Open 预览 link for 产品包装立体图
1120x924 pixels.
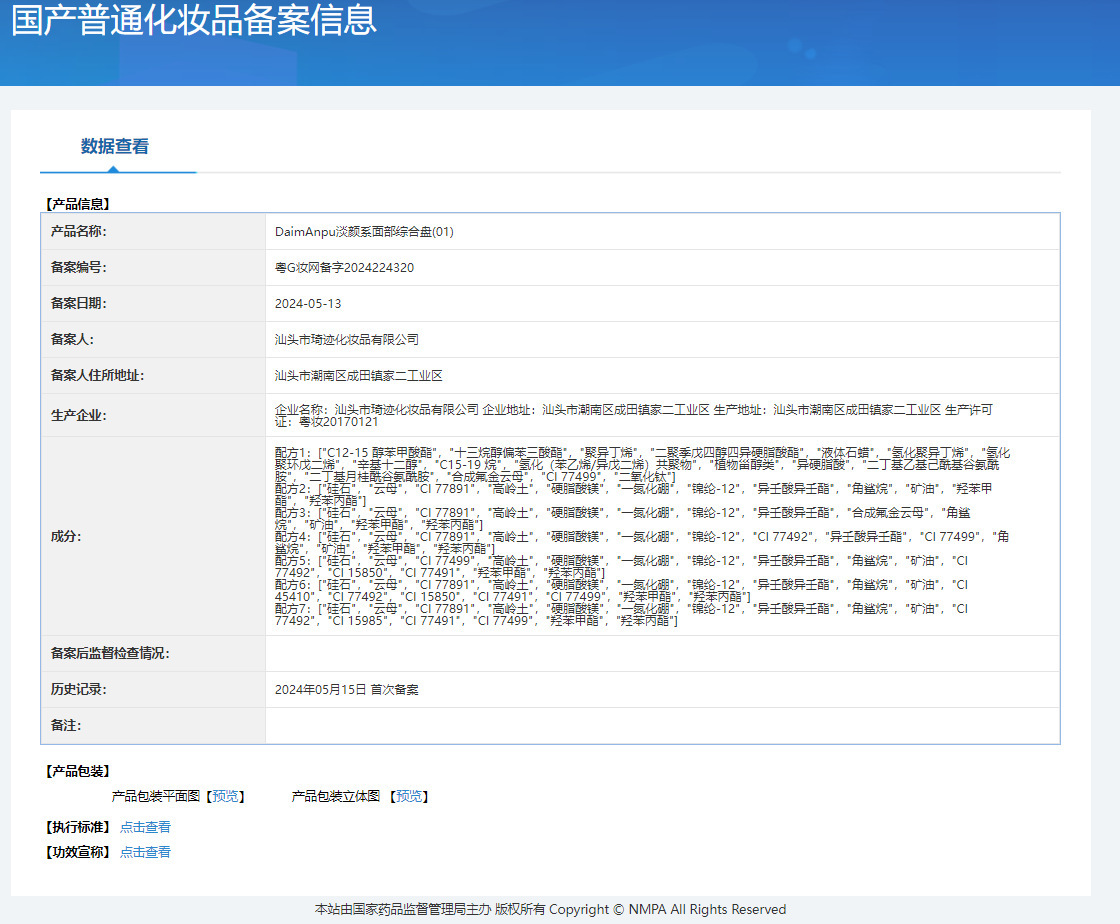coord(409,796)
